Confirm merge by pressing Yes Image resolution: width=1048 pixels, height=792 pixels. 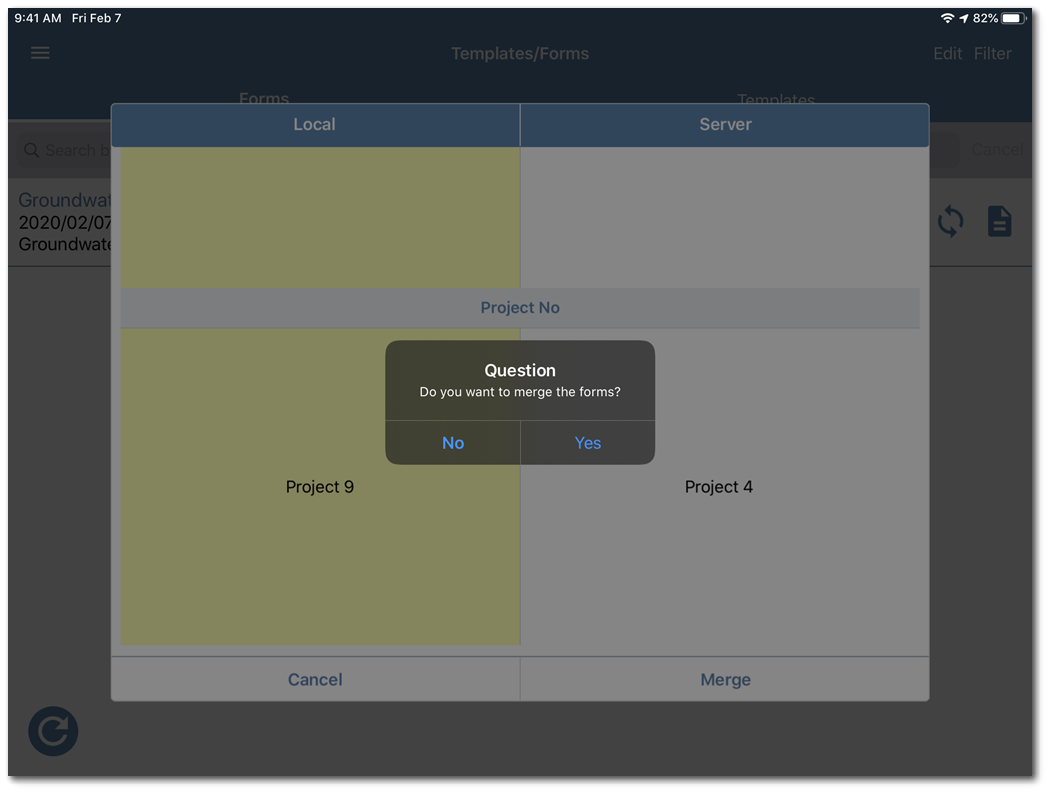pos(588,443)
